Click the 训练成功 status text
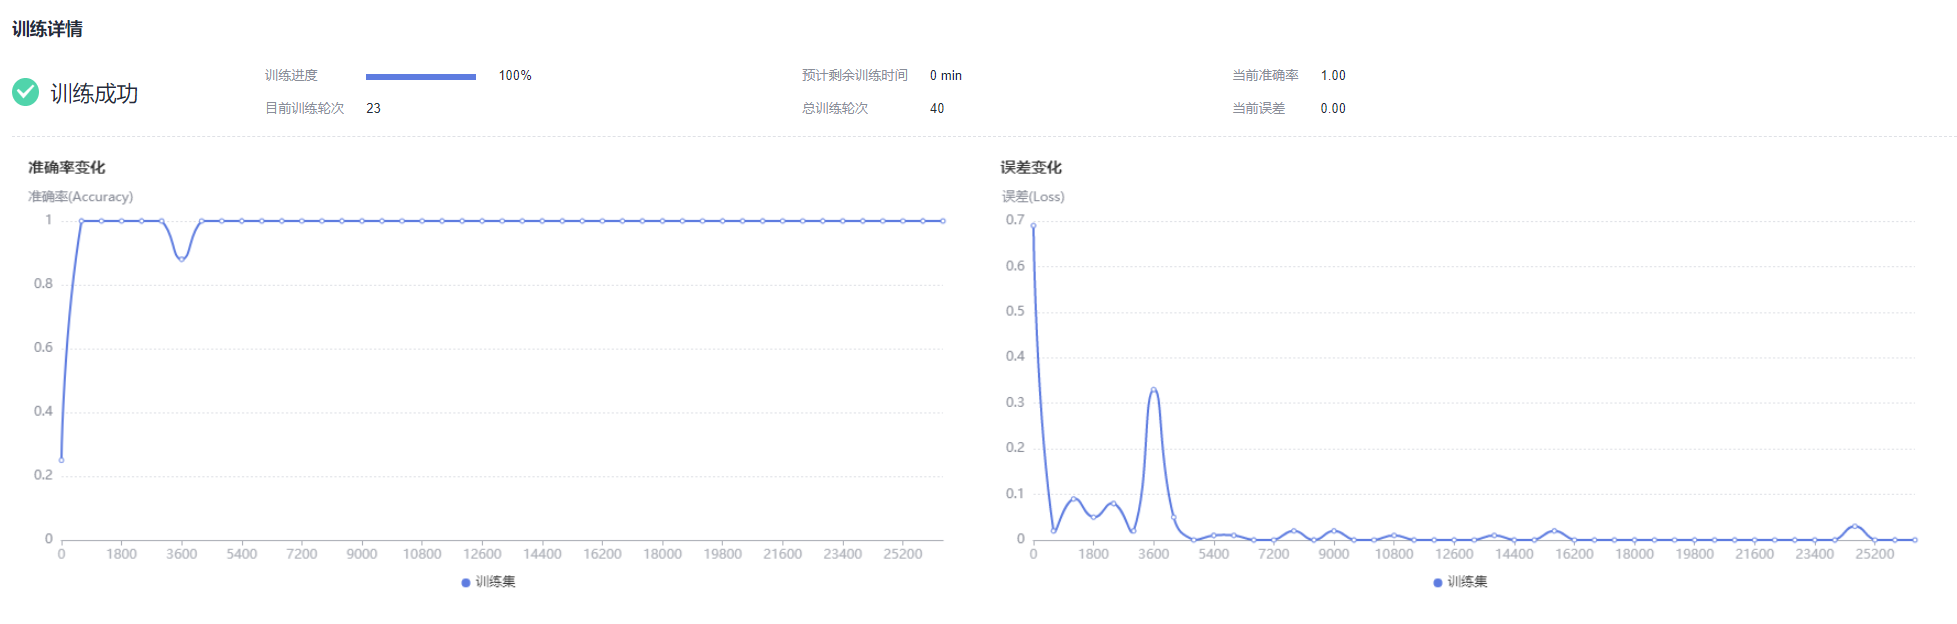Image resolution: width=1957 pixels, height=624 pixels. coord(94,93)
